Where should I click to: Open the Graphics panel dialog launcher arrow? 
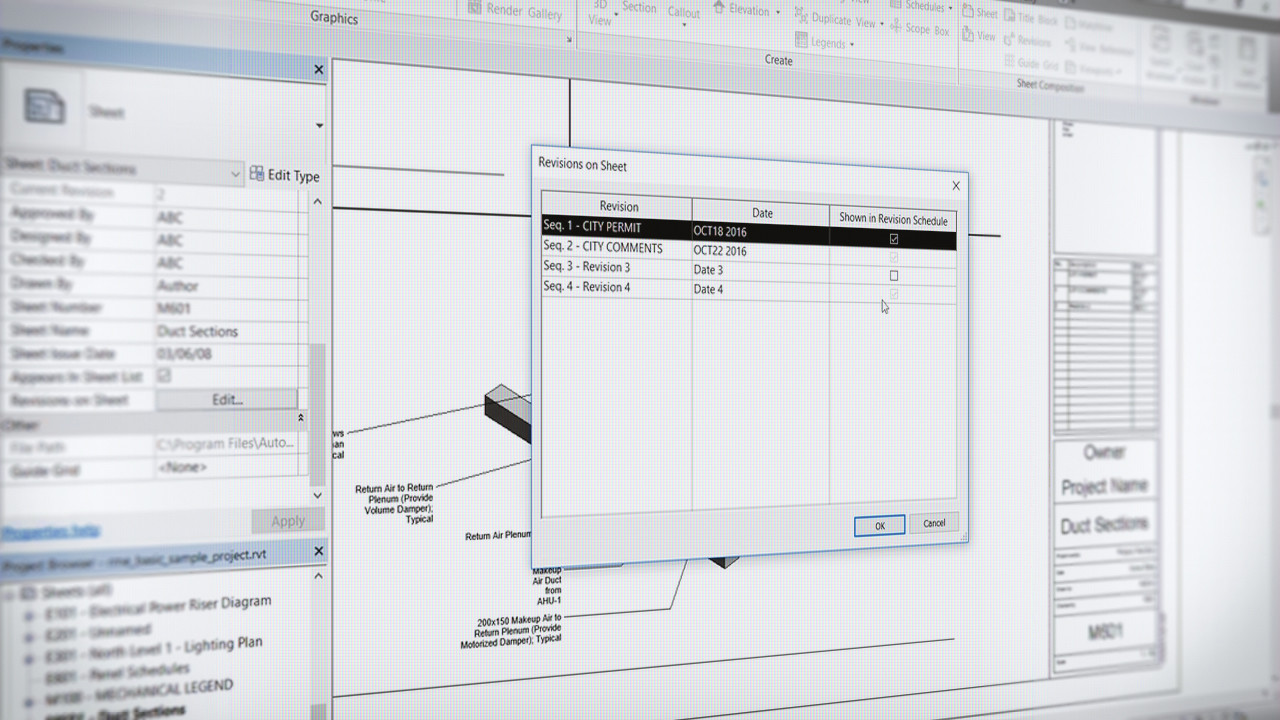click(x=570, y=40)
